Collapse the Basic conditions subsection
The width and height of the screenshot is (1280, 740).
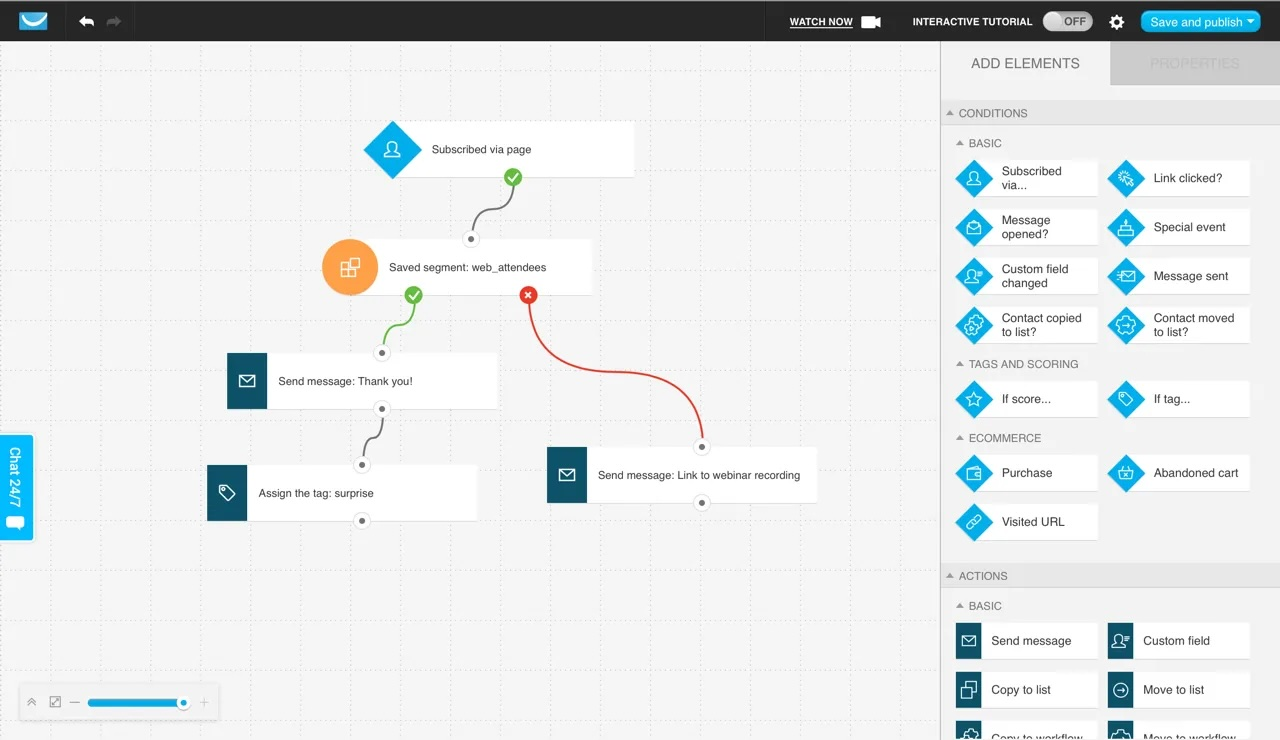click(x=960, y=143)
